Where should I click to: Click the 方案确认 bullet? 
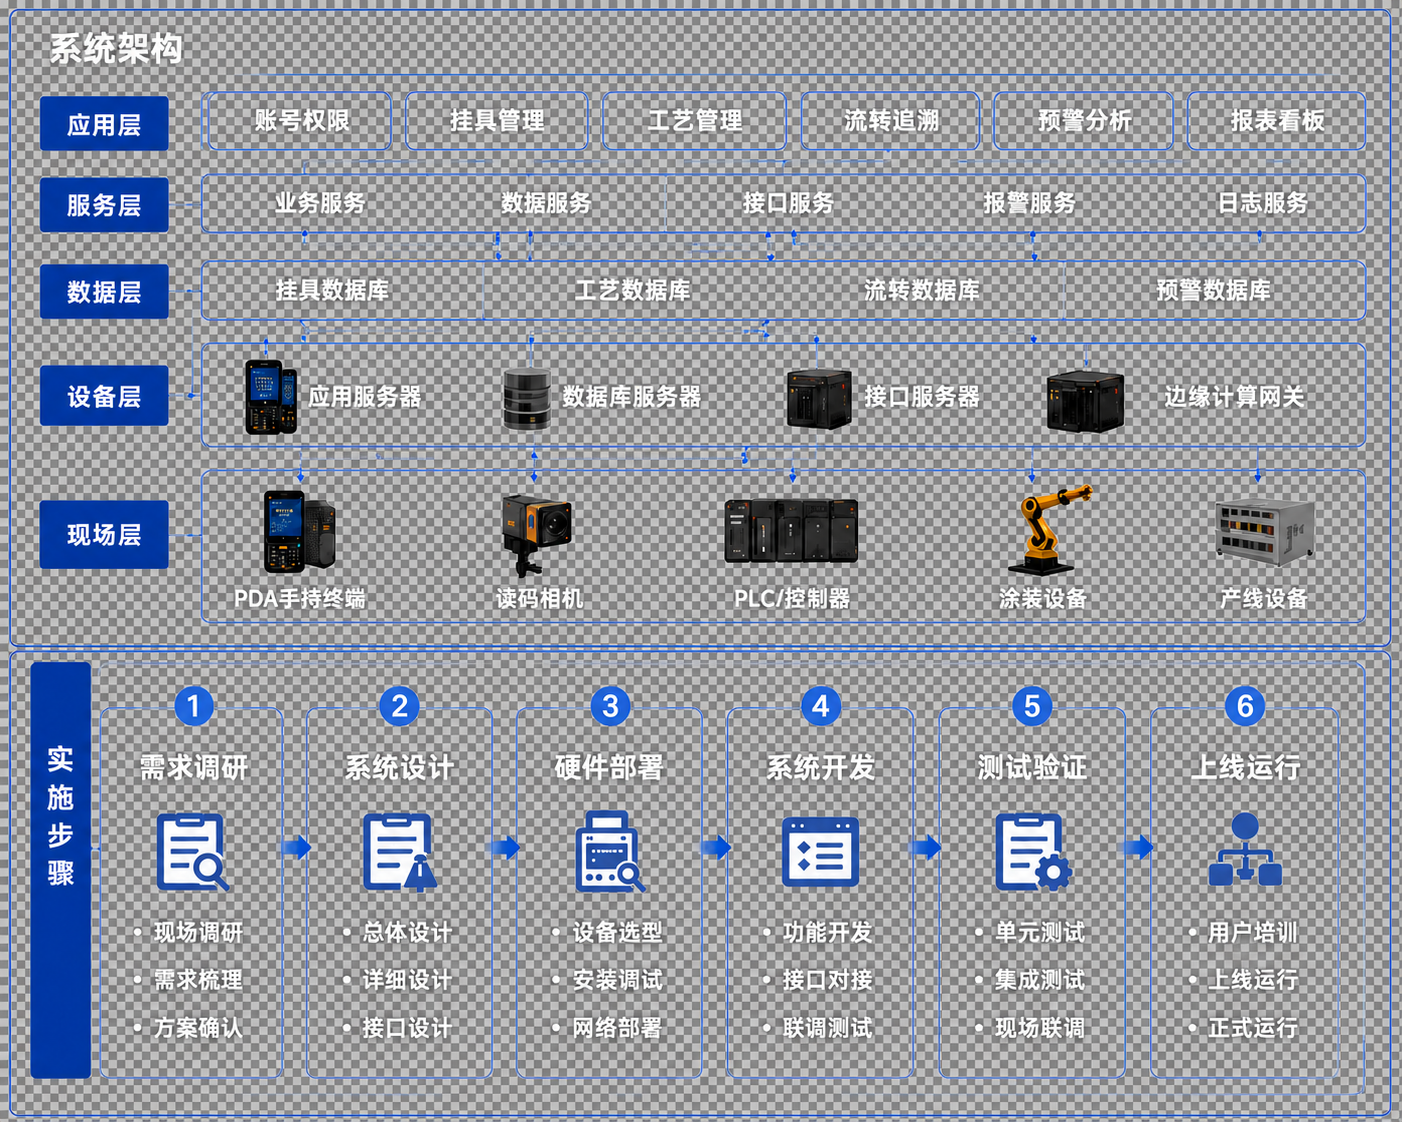coord(198,1028)
